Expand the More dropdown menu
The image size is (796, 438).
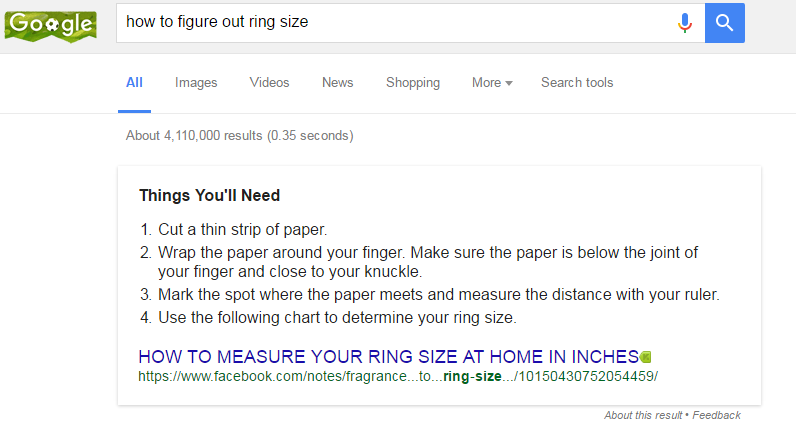491,83
